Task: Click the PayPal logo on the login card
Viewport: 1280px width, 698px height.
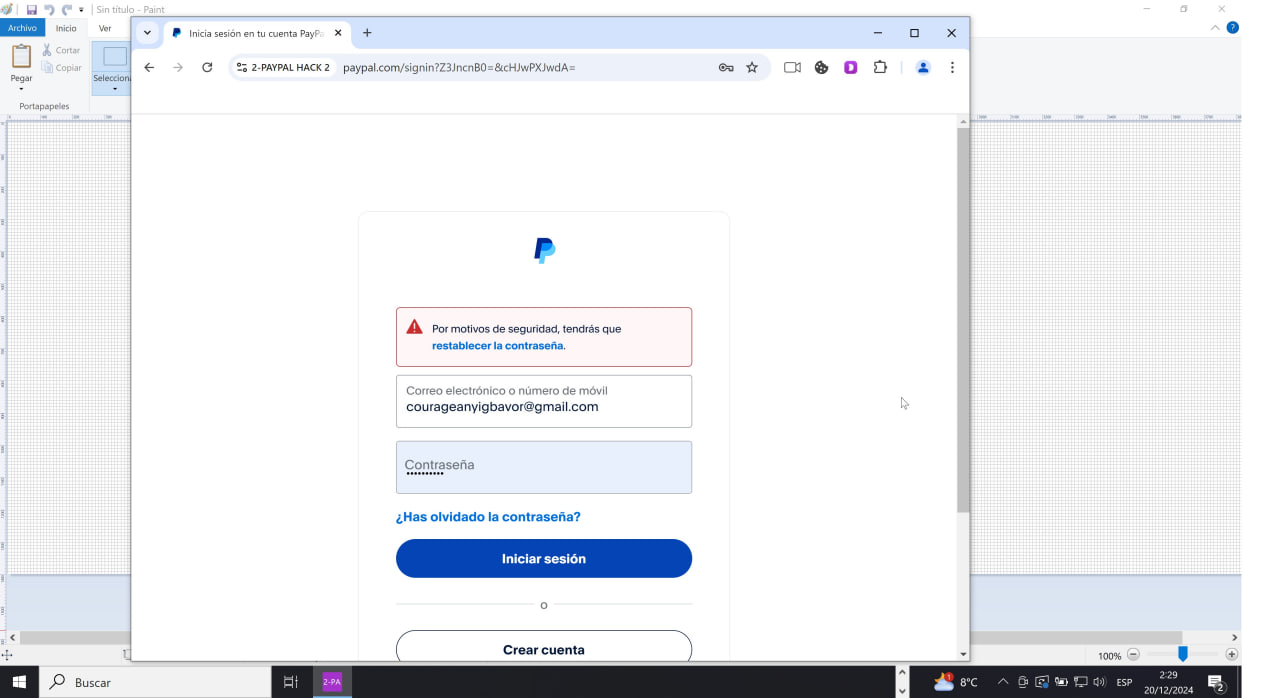Action: [x=544, y=251]
